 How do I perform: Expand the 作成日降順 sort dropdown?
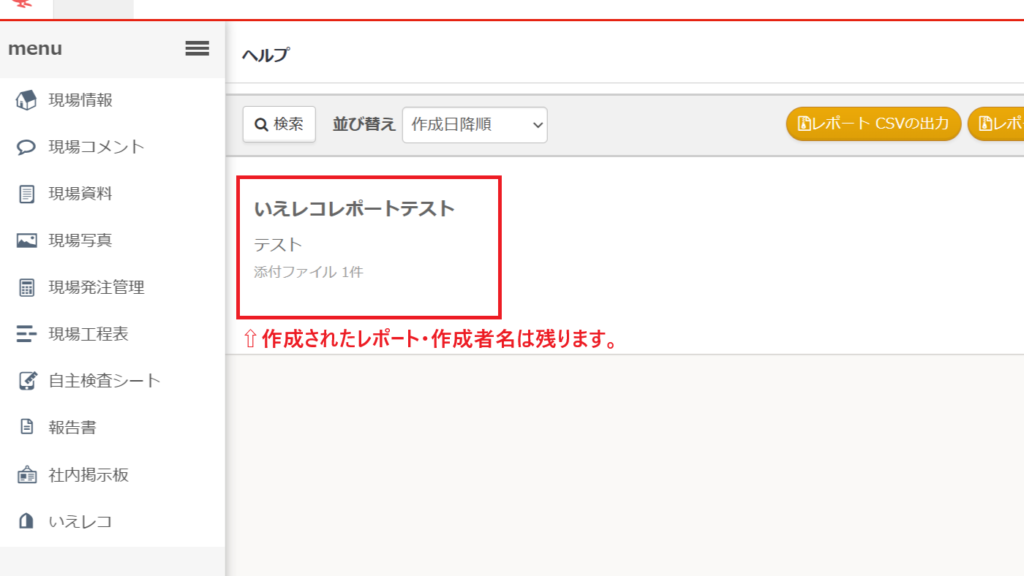[x=474, y=125]
